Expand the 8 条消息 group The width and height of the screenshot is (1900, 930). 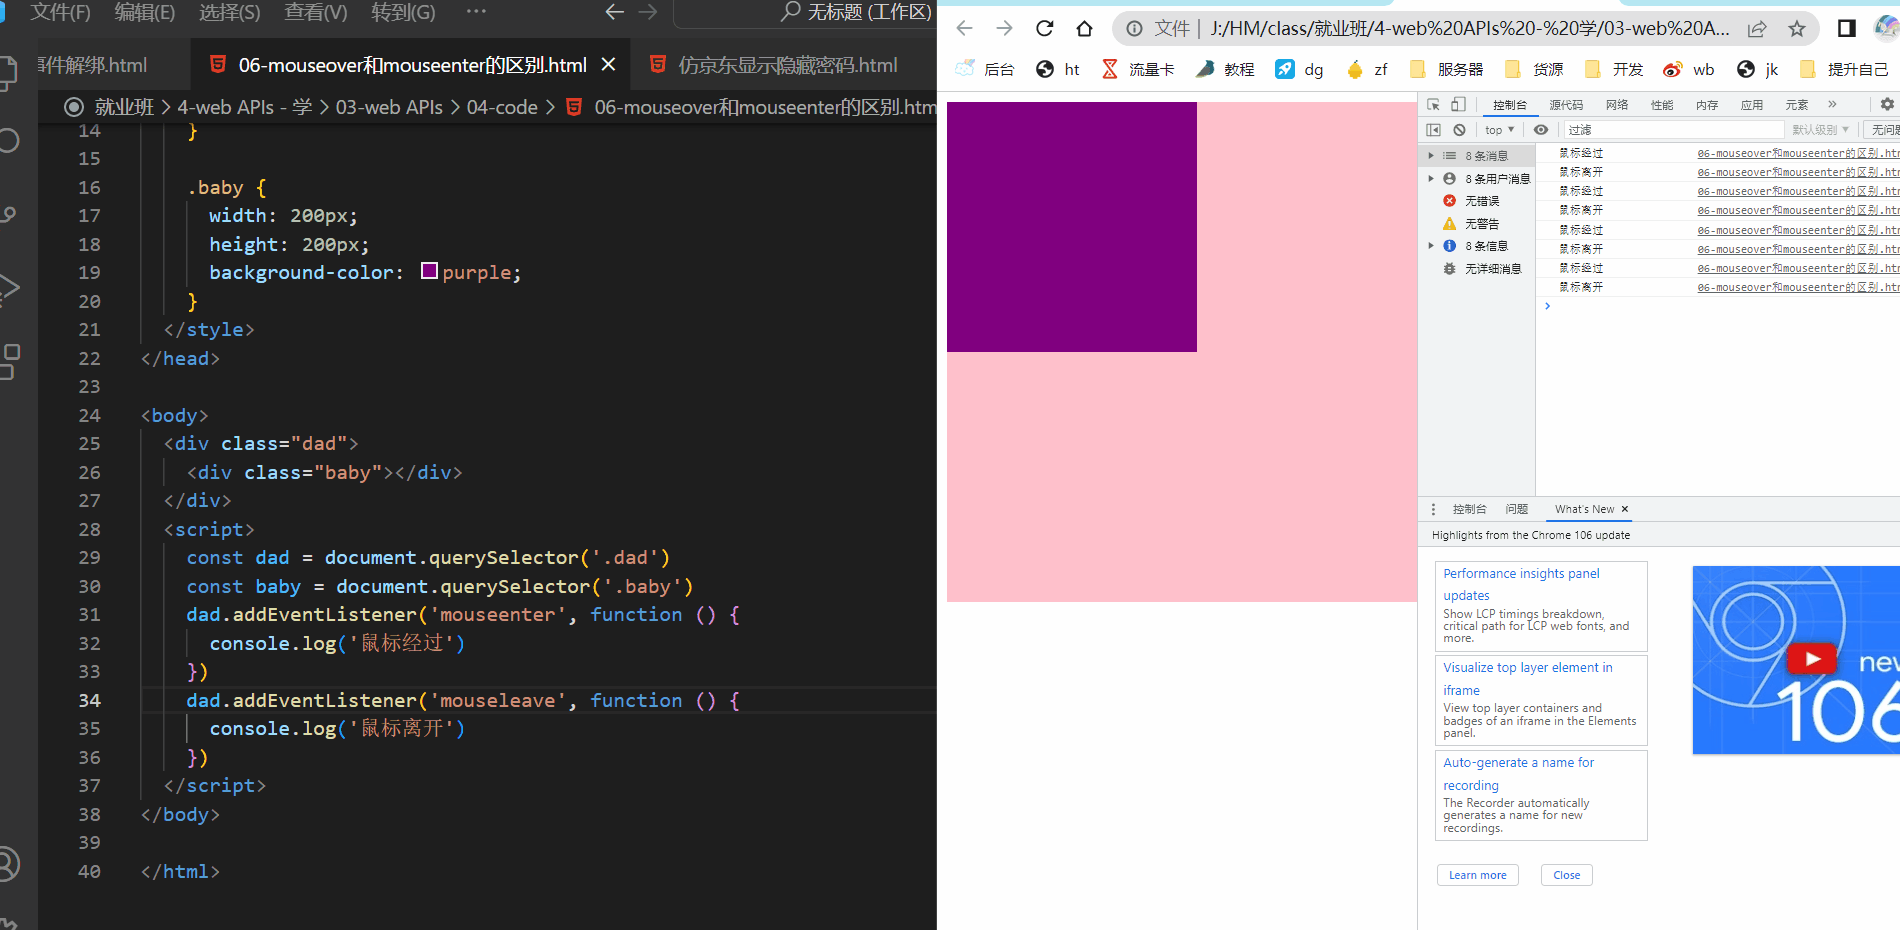pos(1431,156)
